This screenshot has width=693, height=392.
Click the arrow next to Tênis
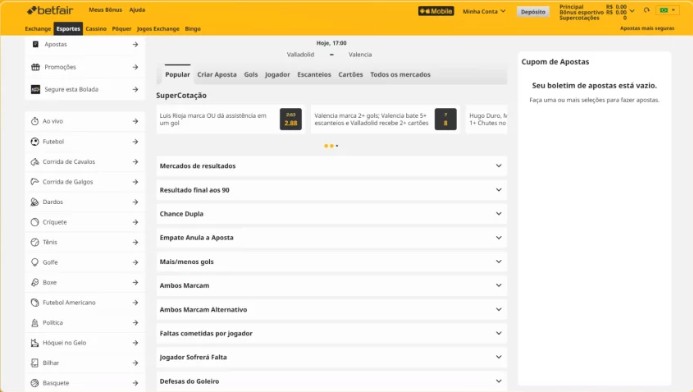click(x=135, y=242)
